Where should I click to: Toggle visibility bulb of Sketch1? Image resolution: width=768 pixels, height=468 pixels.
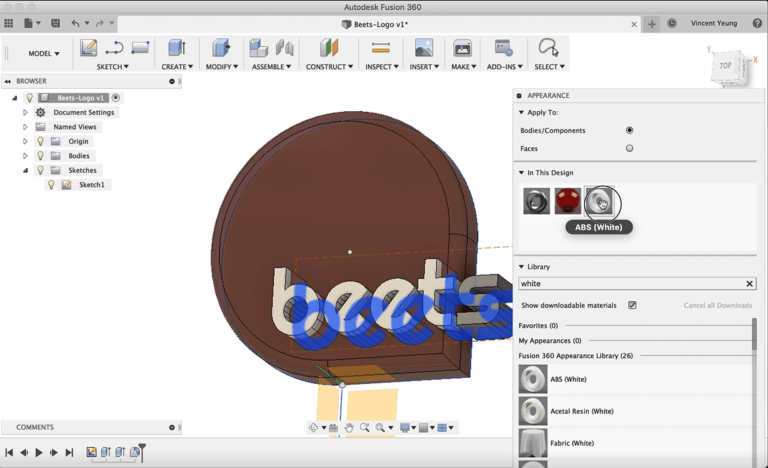(51, 185)
